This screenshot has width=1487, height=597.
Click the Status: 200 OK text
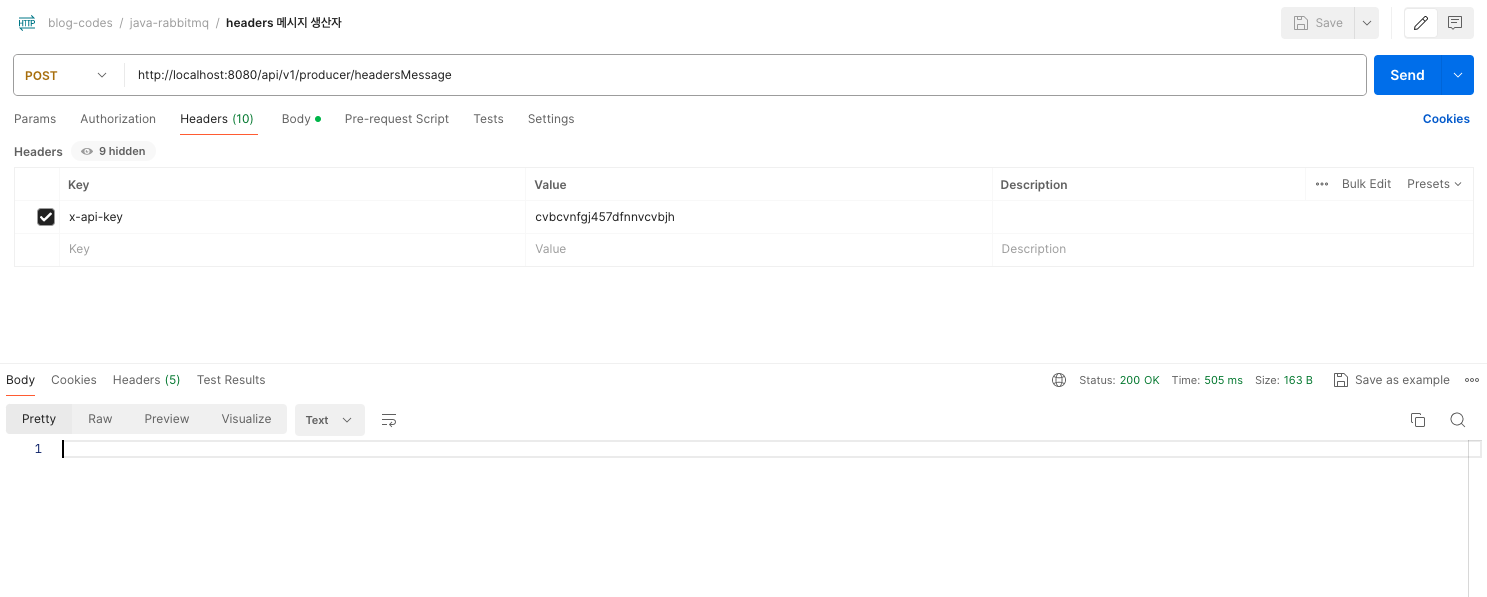tap(1119, 380)
